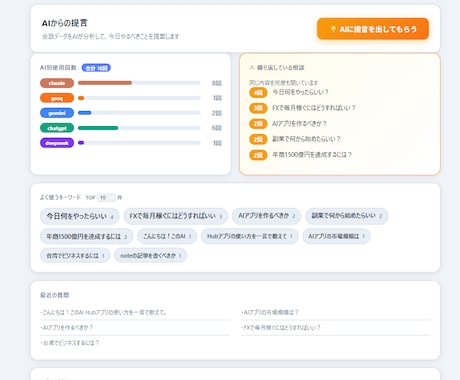Click the AIからの提言 heading
Viewport: 460px width, 380px height.
point(65,23)
